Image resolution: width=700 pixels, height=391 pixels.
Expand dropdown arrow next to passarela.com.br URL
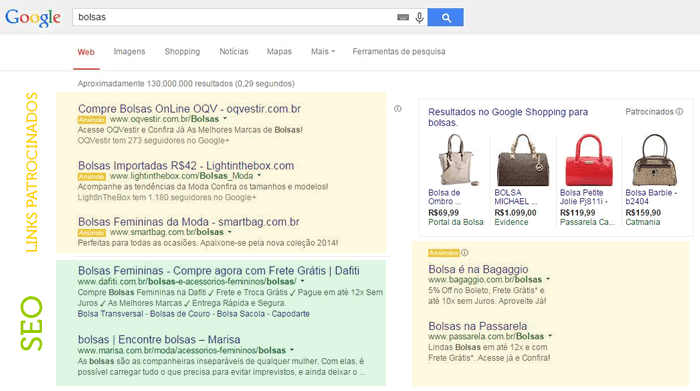point(550,336)
